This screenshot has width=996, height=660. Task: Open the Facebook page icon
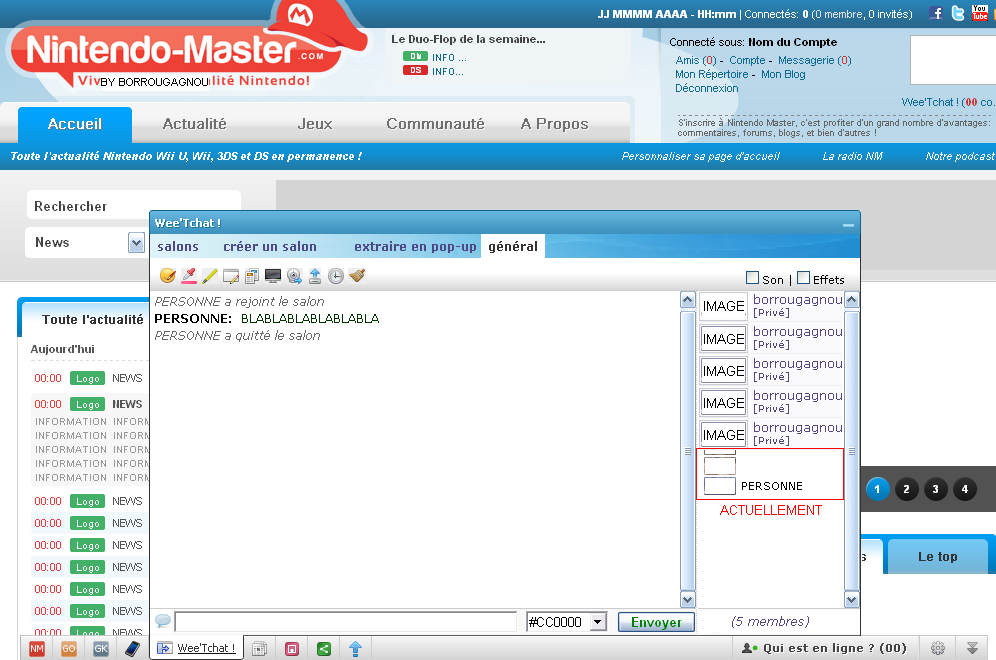936,13
